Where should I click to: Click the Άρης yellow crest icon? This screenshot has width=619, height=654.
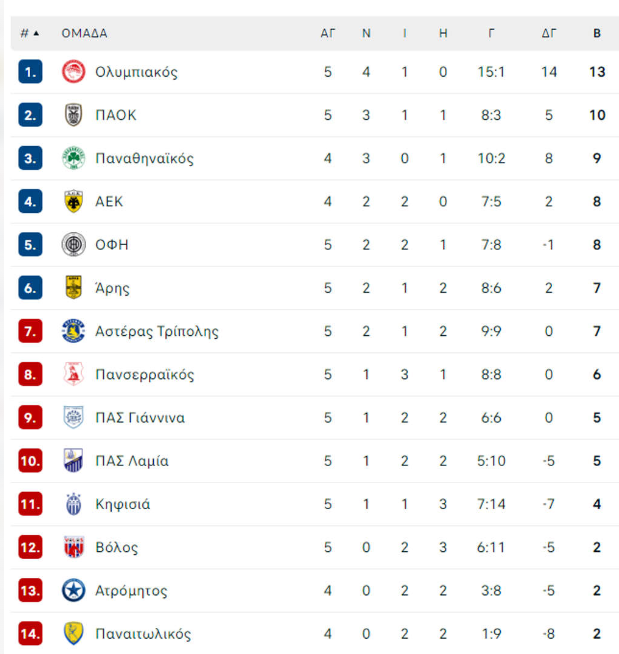[x=73, y=288]
